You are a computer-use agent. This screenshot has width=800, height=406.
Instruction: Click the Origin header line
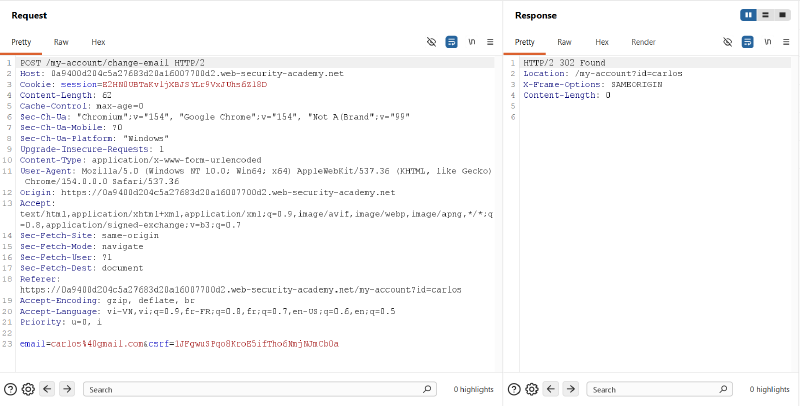[208, 193]
